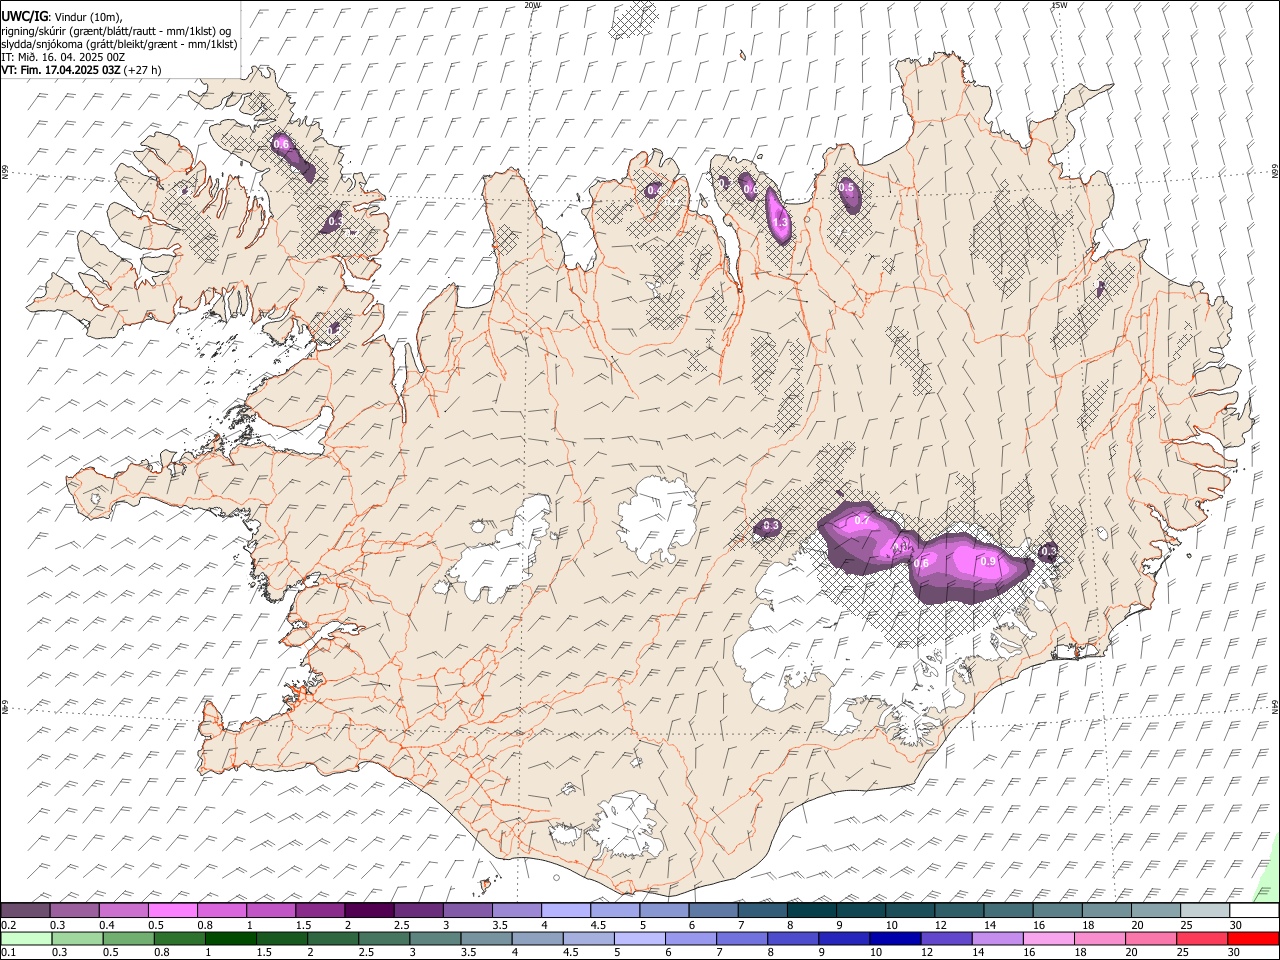The height and width of the screenshot is (960, 1280).
Task: Click the rain legend swatch between 25 and 30
Action: 1203,938
